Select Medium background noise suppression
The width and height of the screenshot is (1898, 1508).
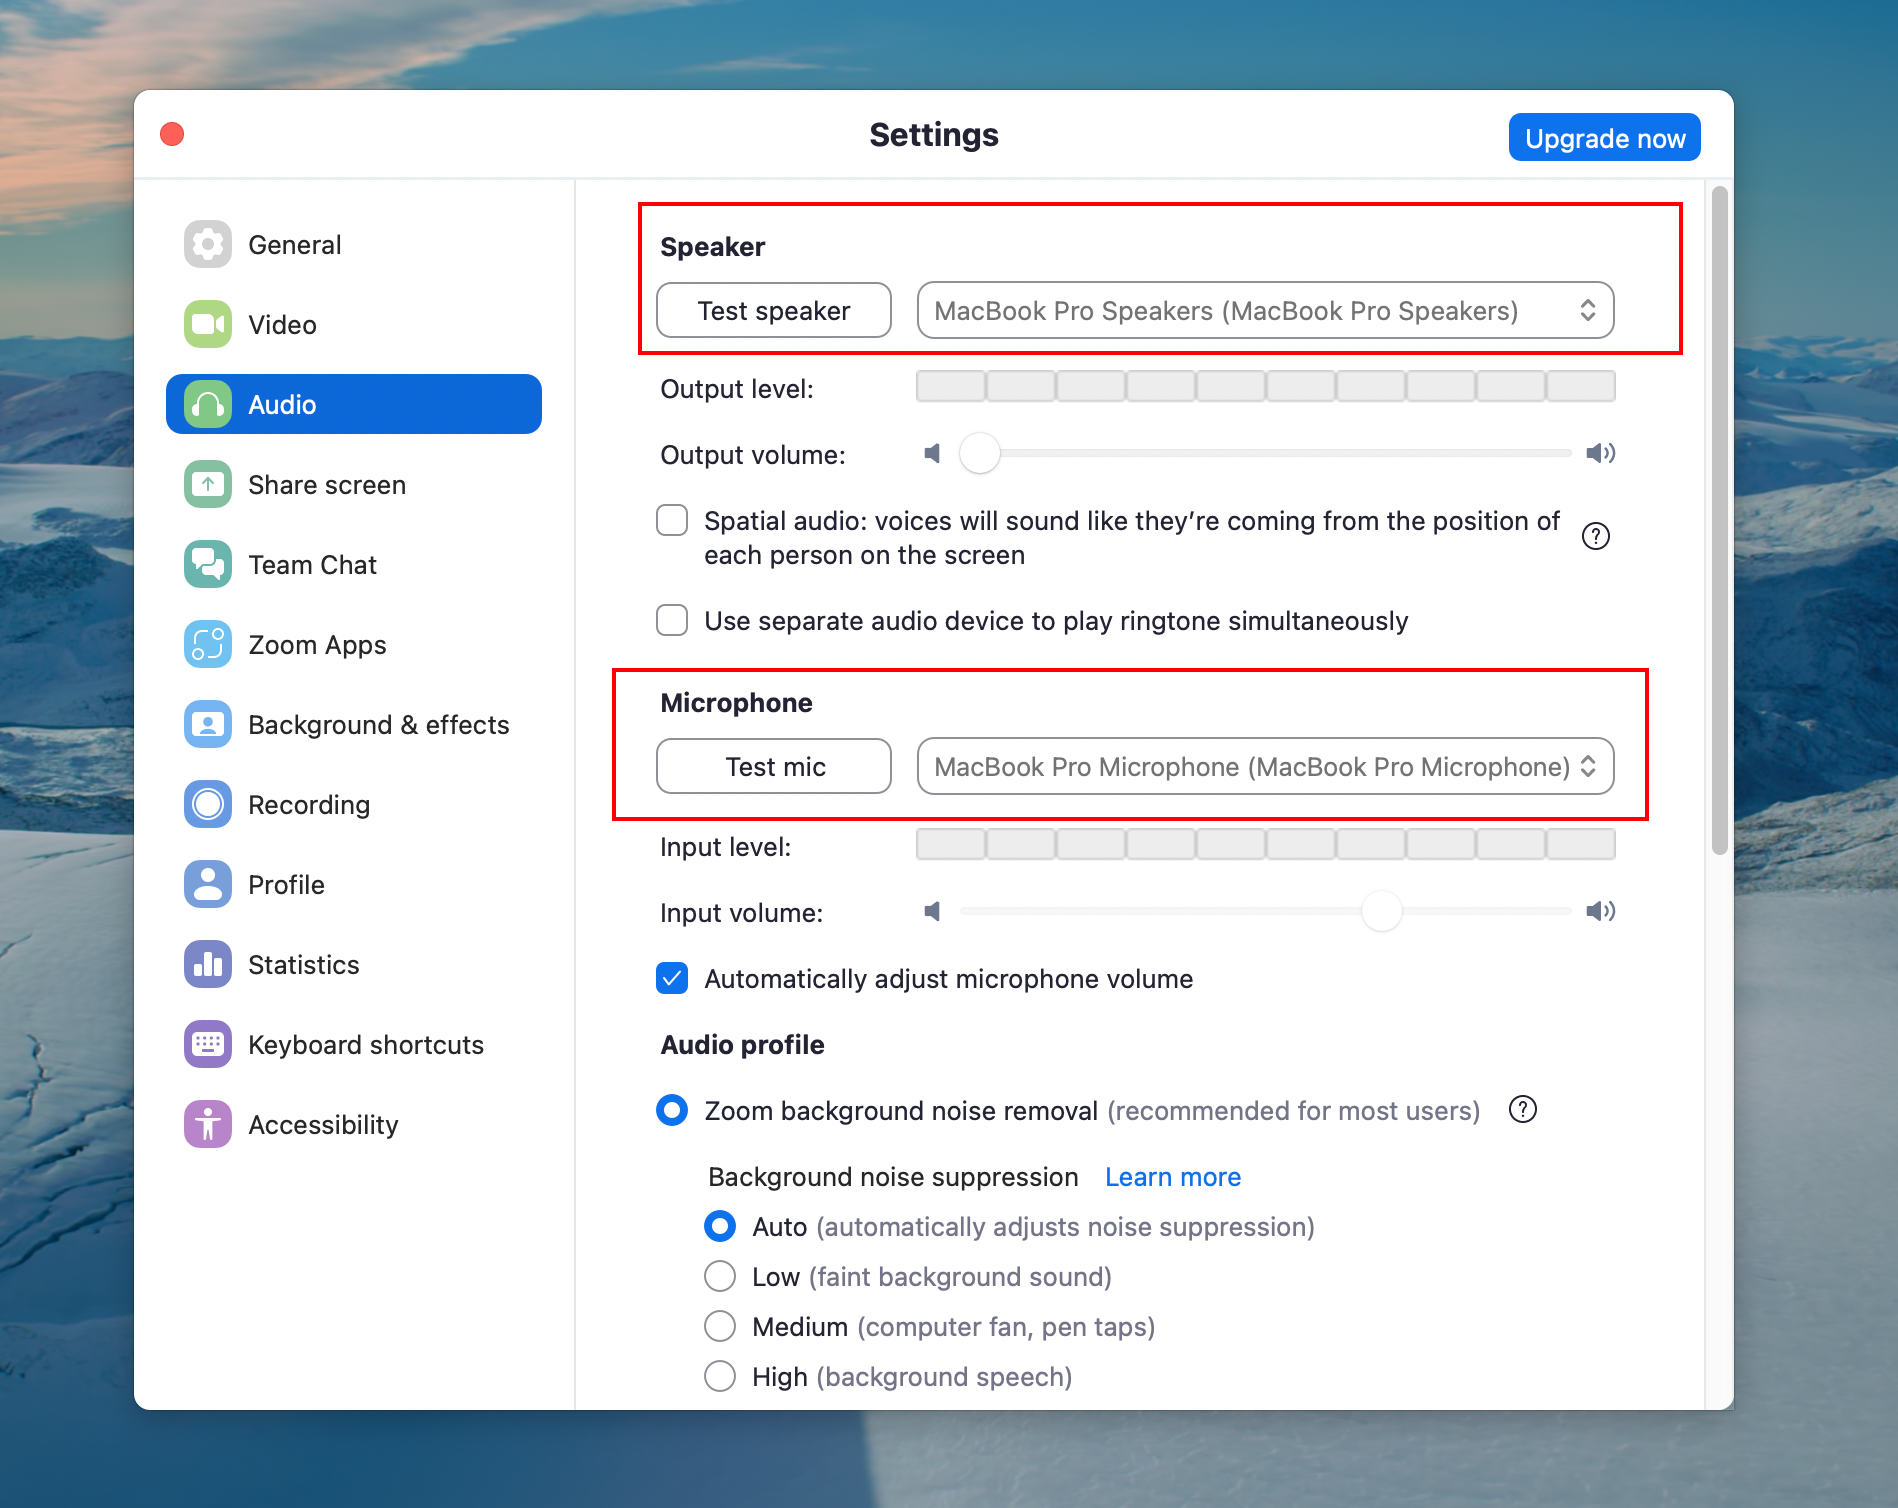[x=720, y=1326]
